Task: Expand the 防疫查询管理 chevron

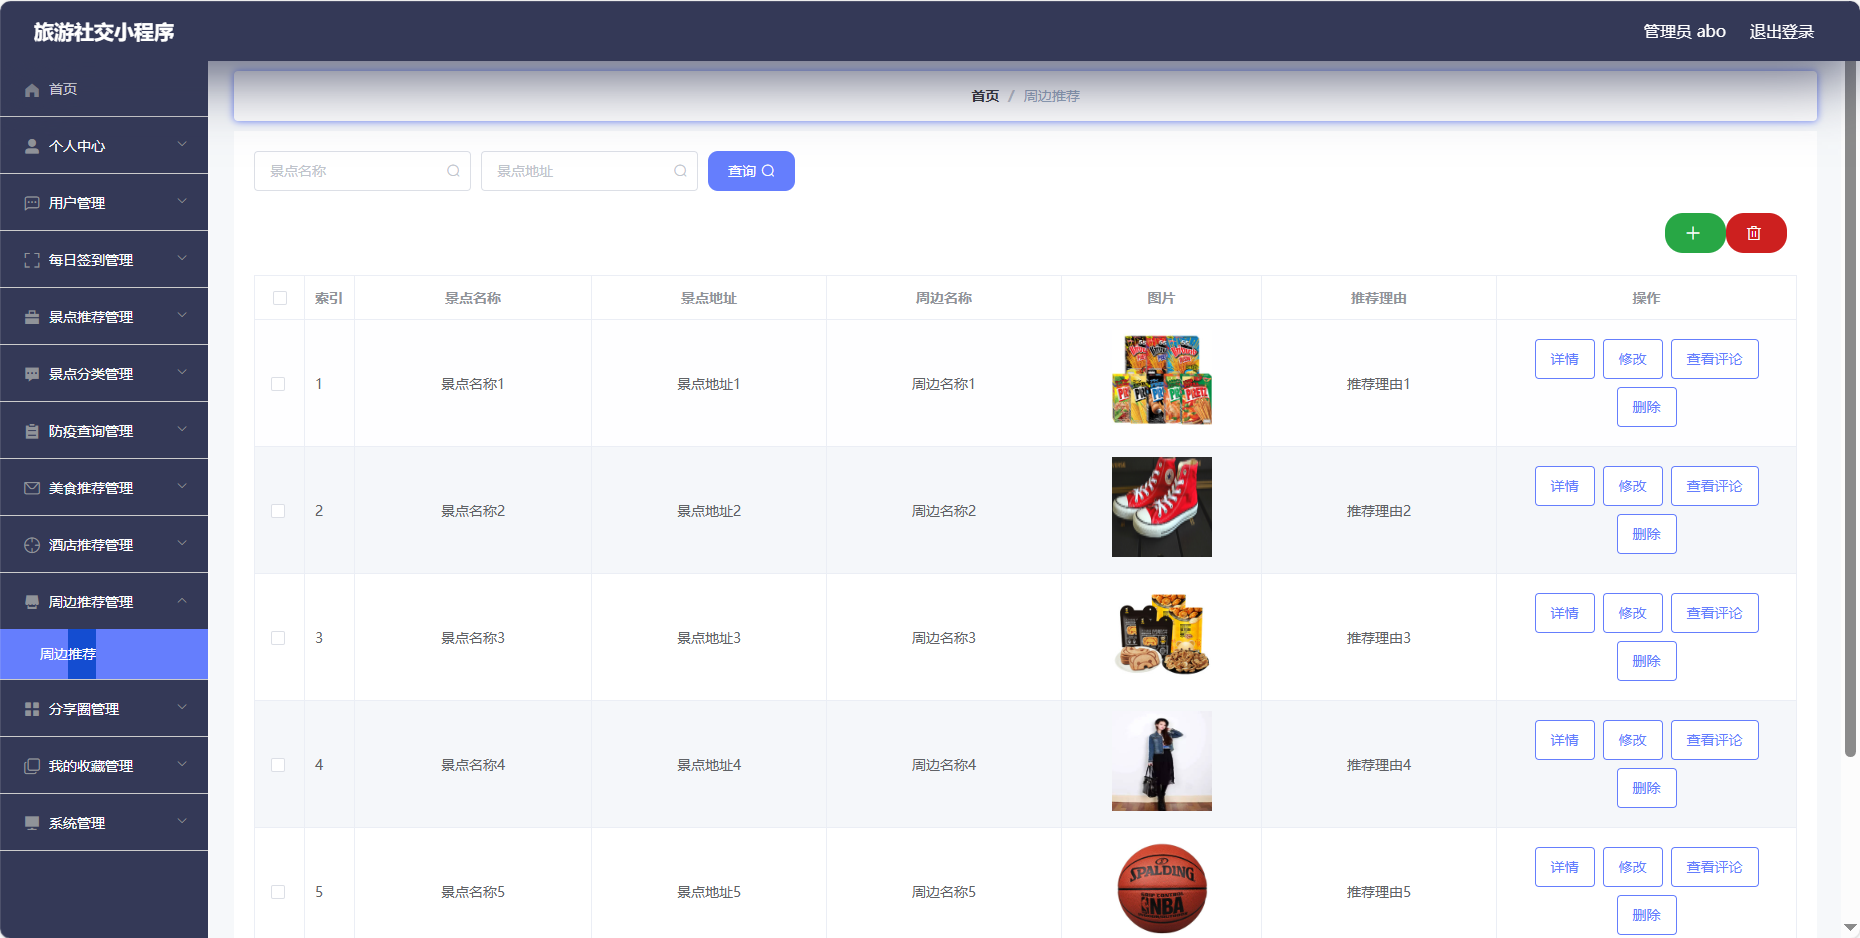Action: [182, 430]
